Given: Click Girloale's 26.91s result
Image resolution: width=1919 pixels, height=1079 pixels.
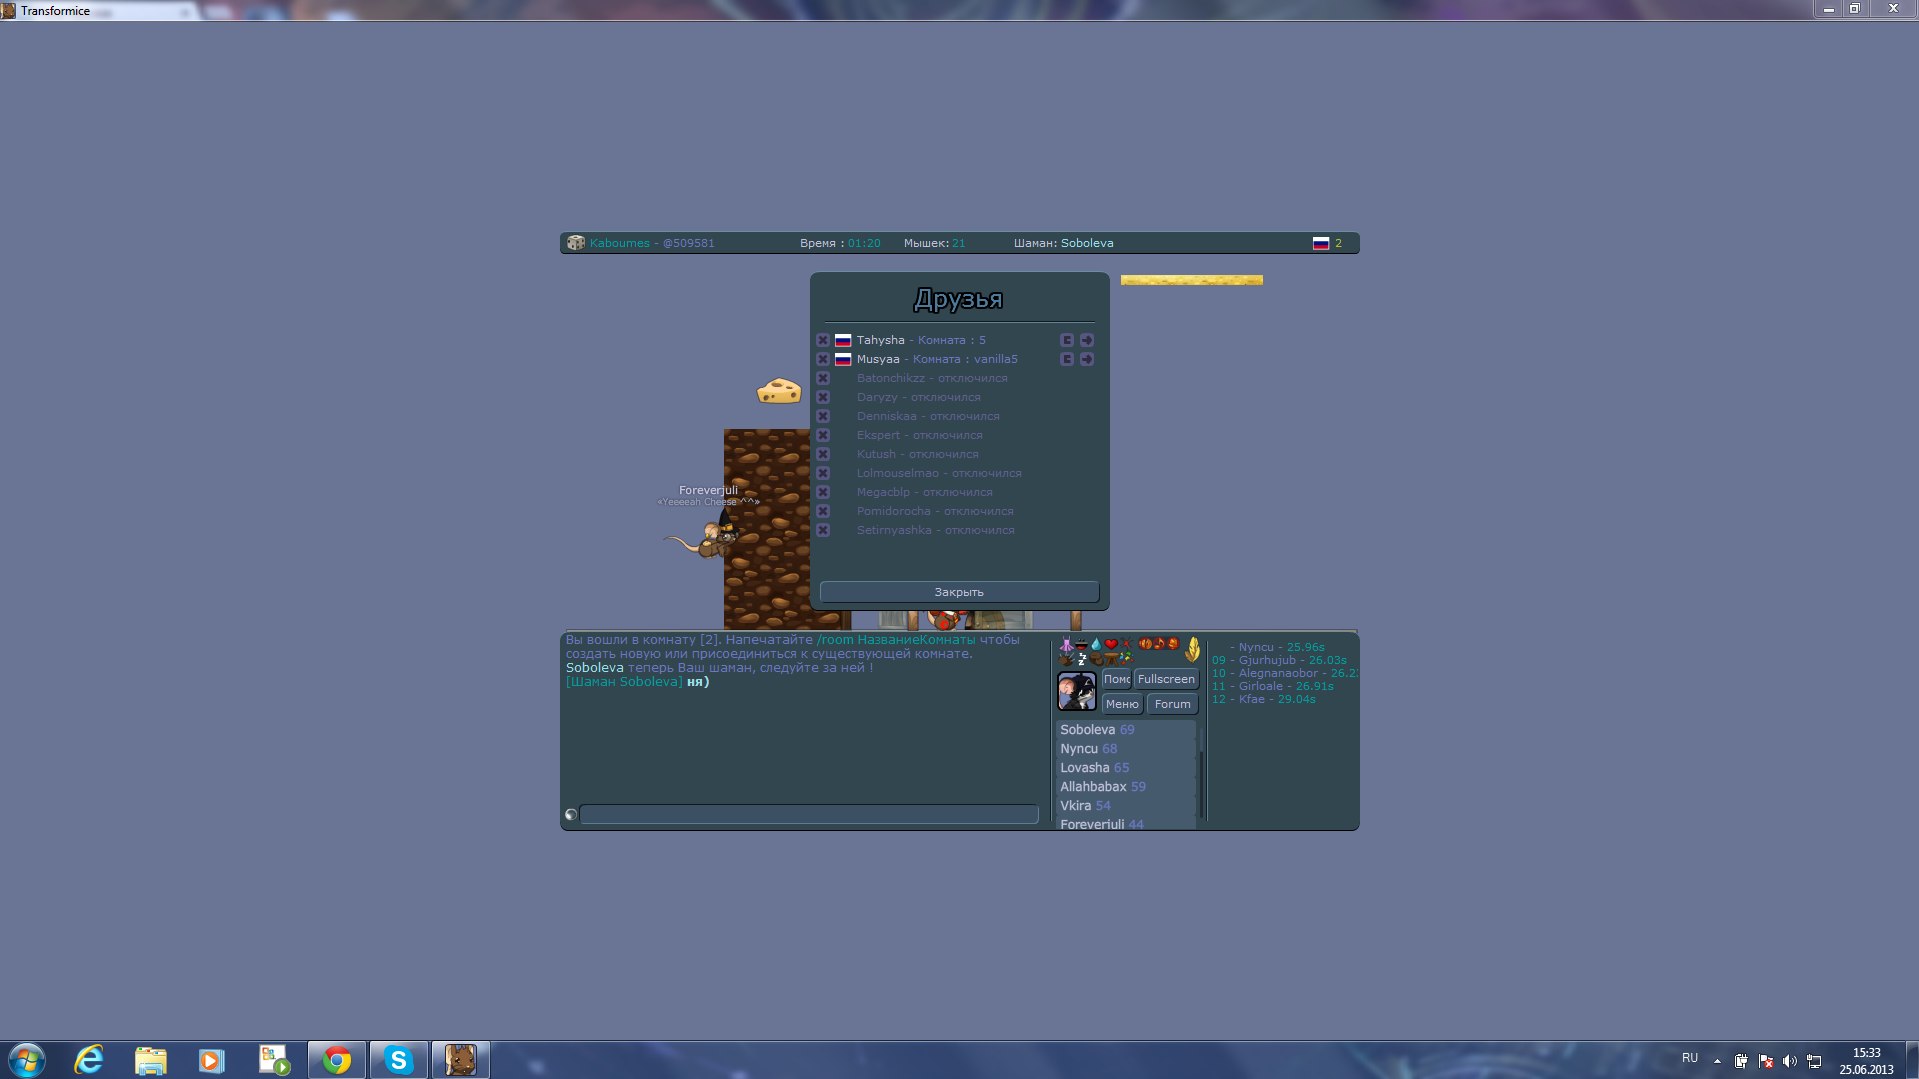Looking at the screenshot, I should click(1273, 686).
